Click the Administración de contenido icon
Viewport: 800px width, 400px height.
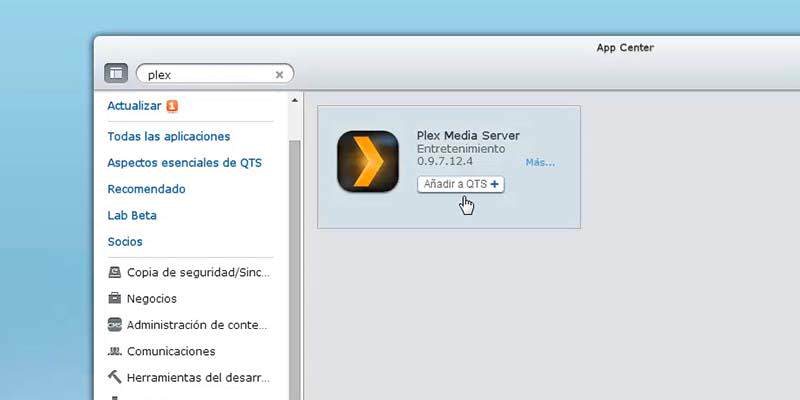[115, 324]
